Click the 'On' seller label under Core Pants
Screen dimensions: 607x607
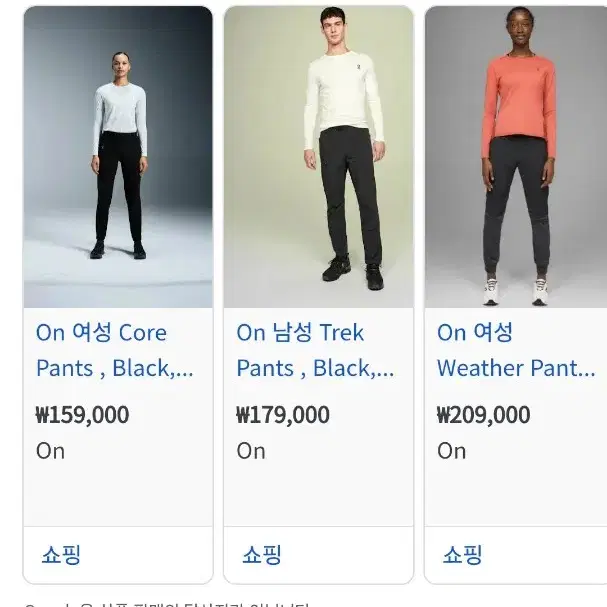[50, 451]
